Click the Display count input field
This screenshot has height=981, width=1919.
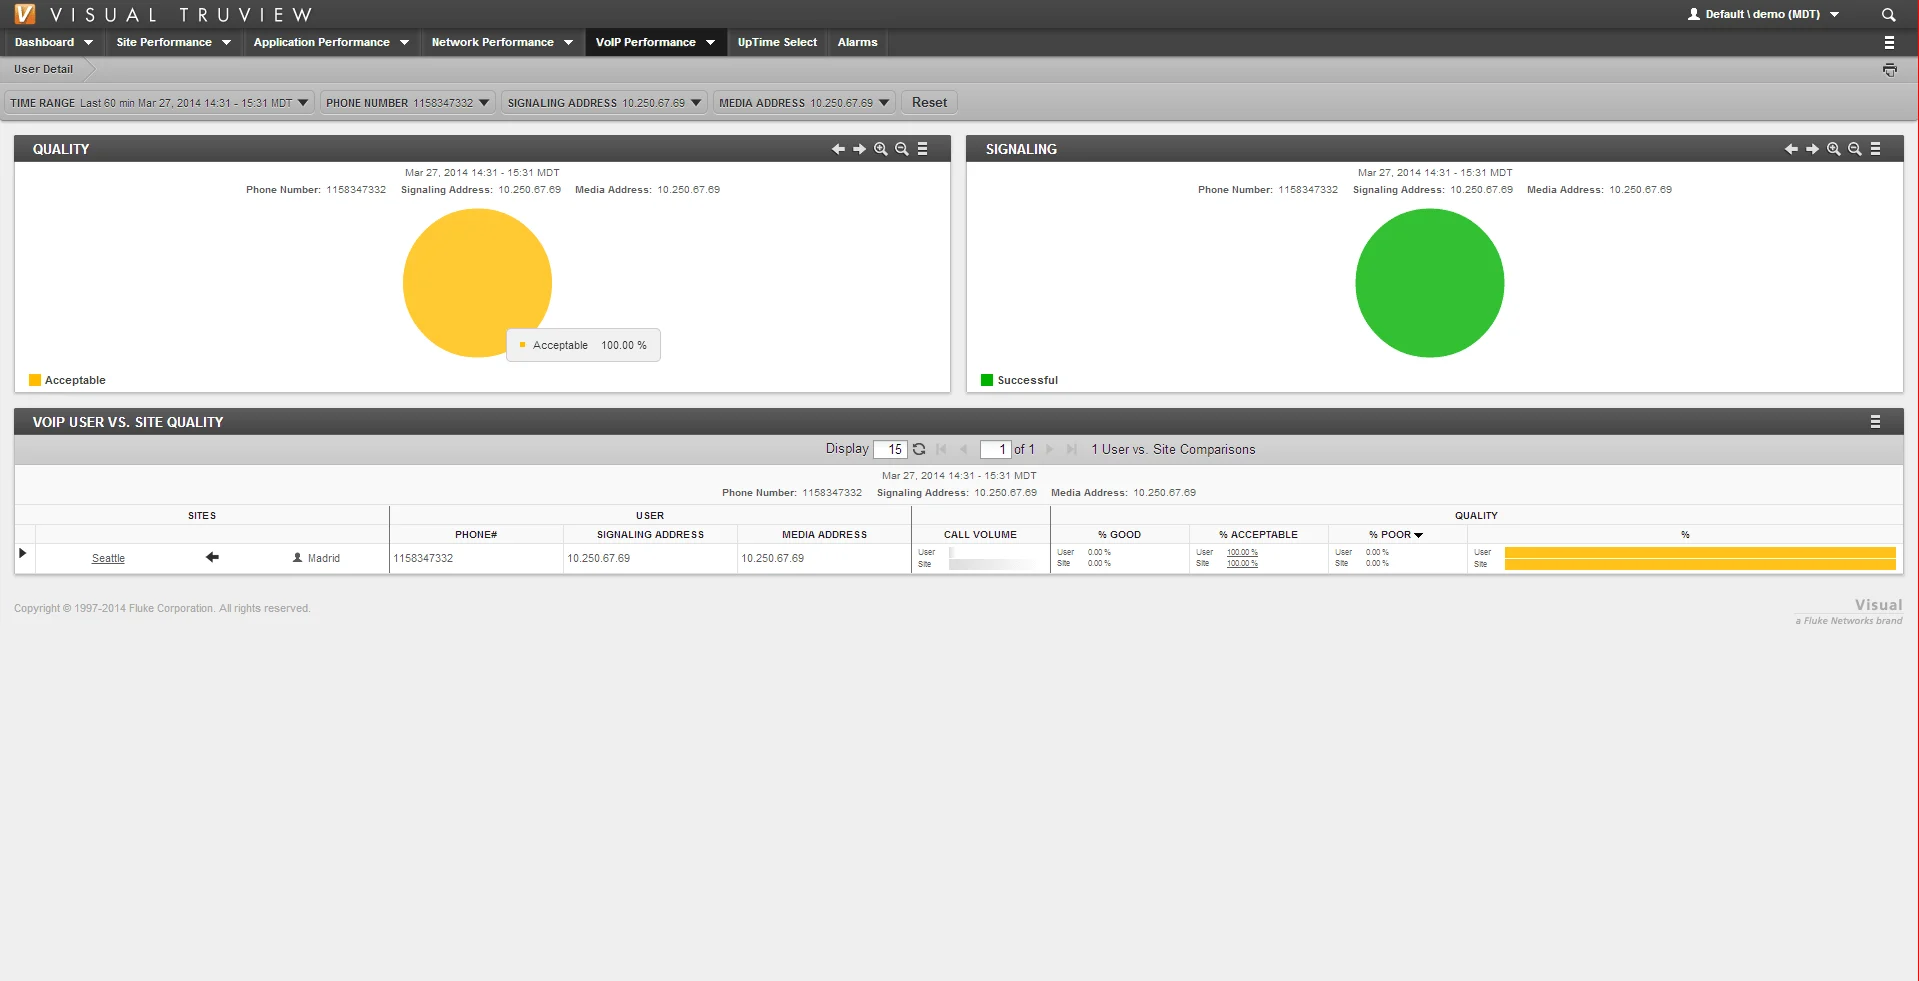coord(890,449)
